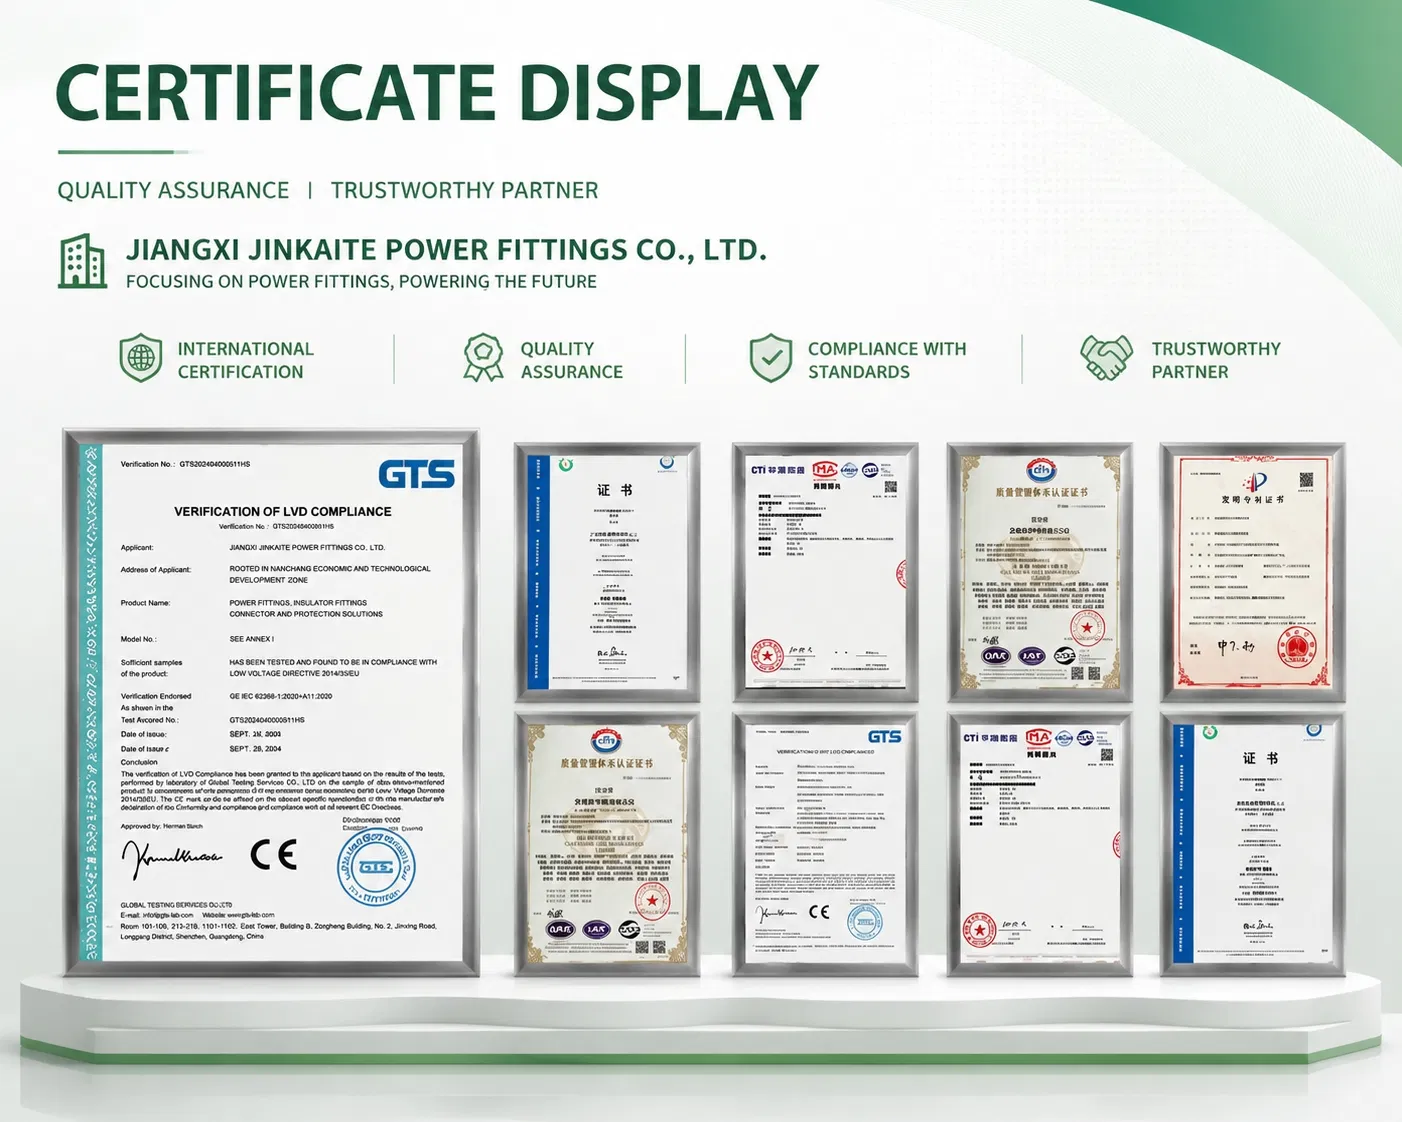The height and width of the screenshot is (1122, 1402).
Task: Click the handwritten signature on large certificate
Action: [171, 857]
